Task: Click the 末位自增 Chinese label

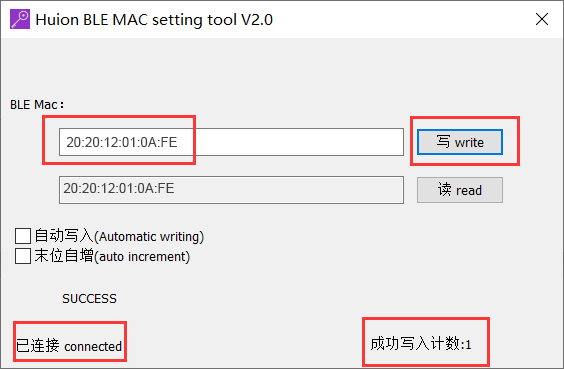Action: tap(64, 256)
